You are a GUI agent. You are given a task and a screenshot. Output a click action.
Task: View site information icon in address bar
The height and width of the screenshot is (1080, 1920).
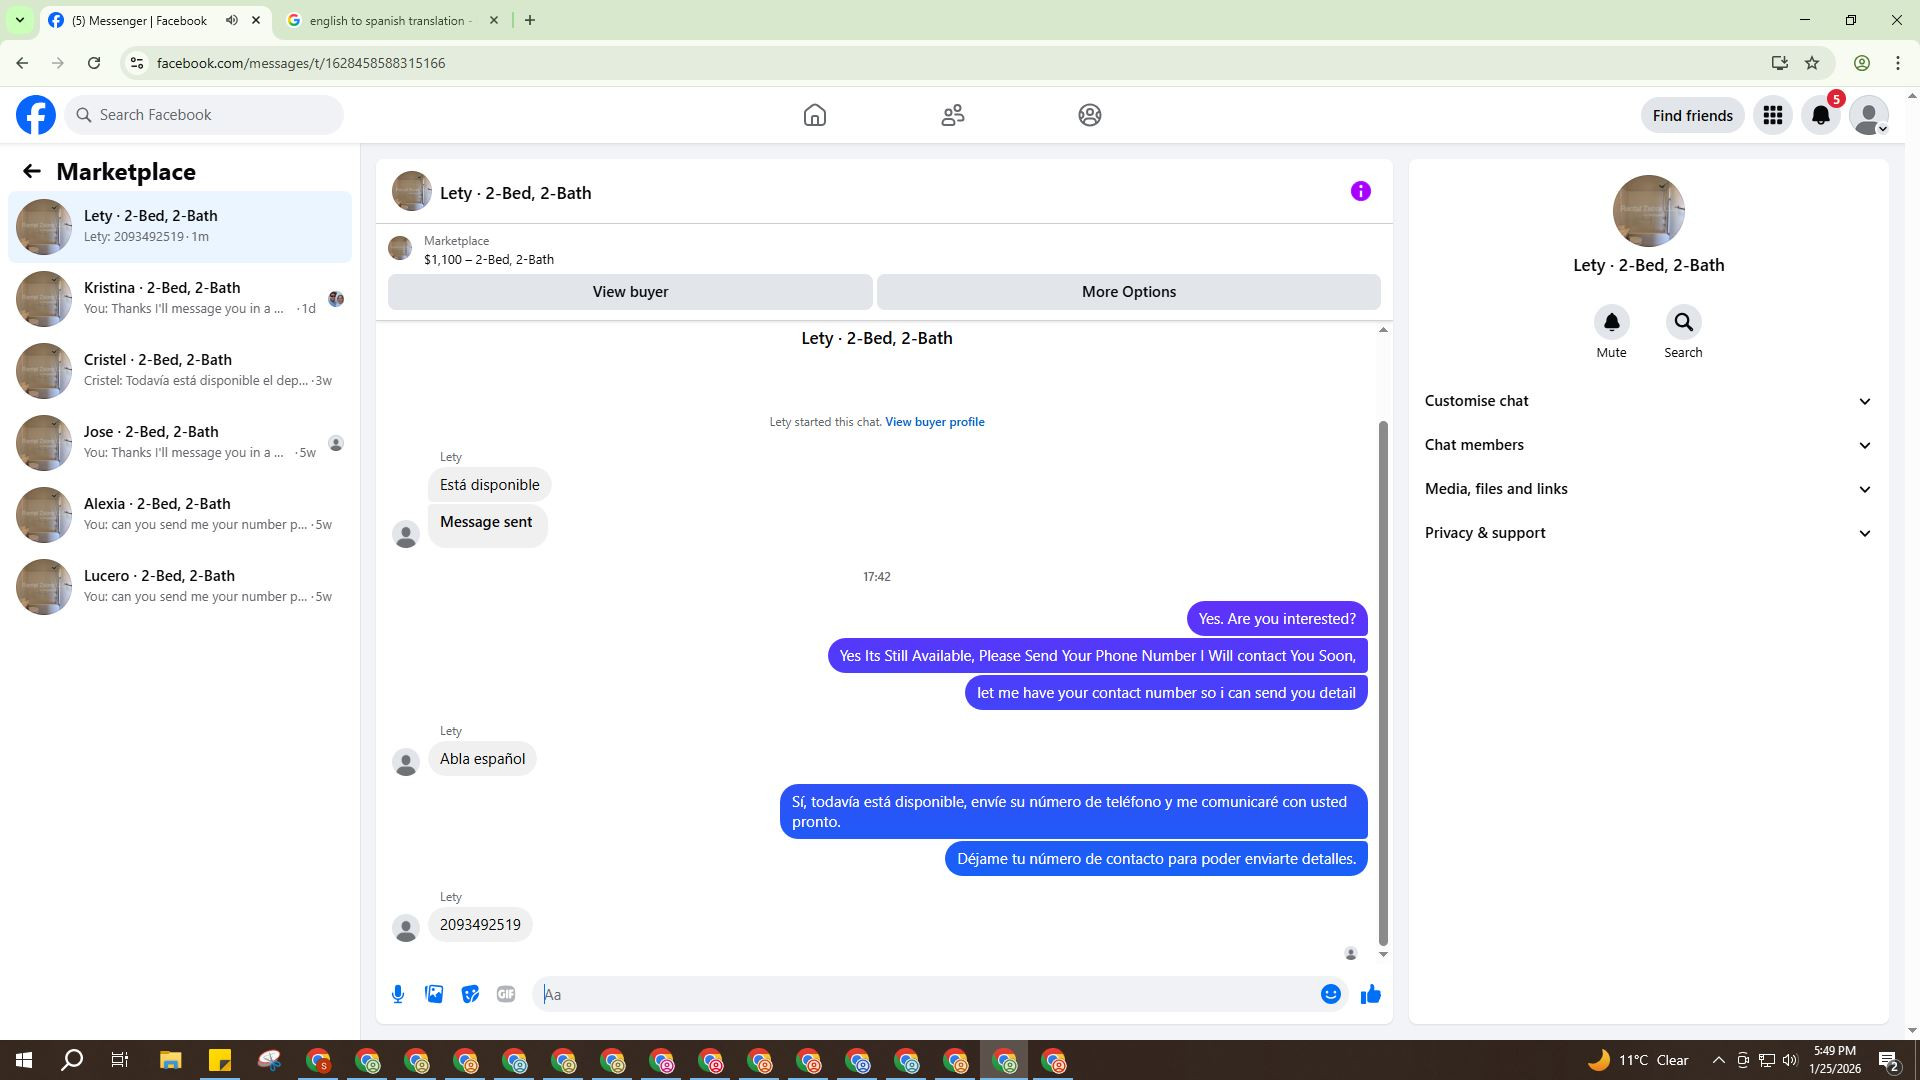pyautogui.click(x=137, y=63)
